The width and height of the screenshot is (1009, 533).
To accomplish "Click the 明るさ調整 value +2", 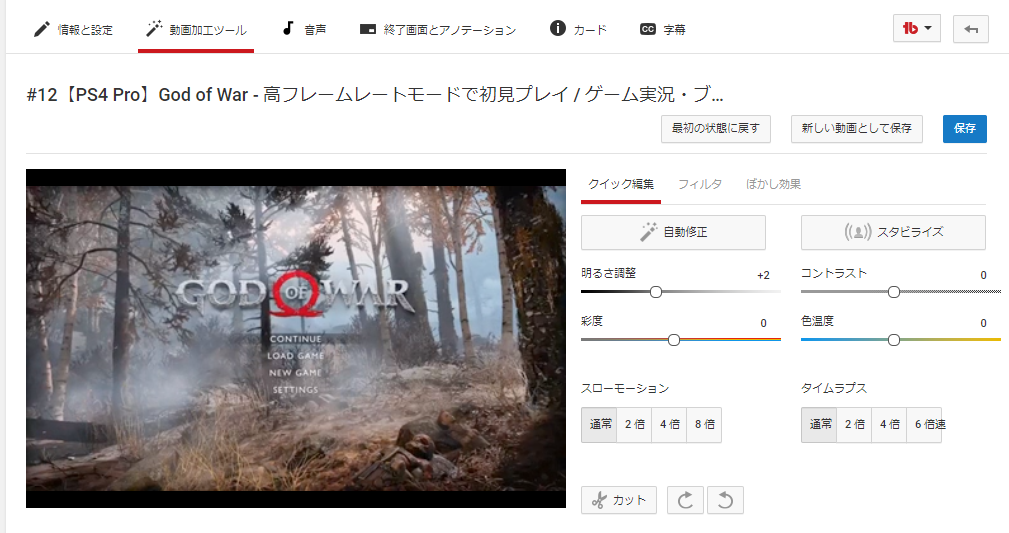I will 763,276.
